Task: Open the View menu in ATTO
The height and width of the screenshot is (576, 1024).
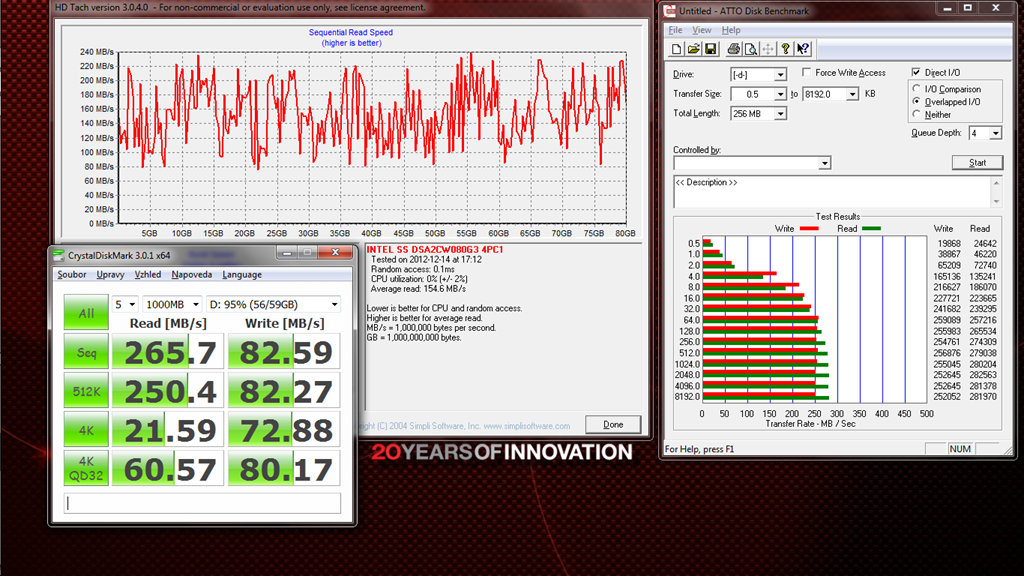Action: click(x=702, y=31)
